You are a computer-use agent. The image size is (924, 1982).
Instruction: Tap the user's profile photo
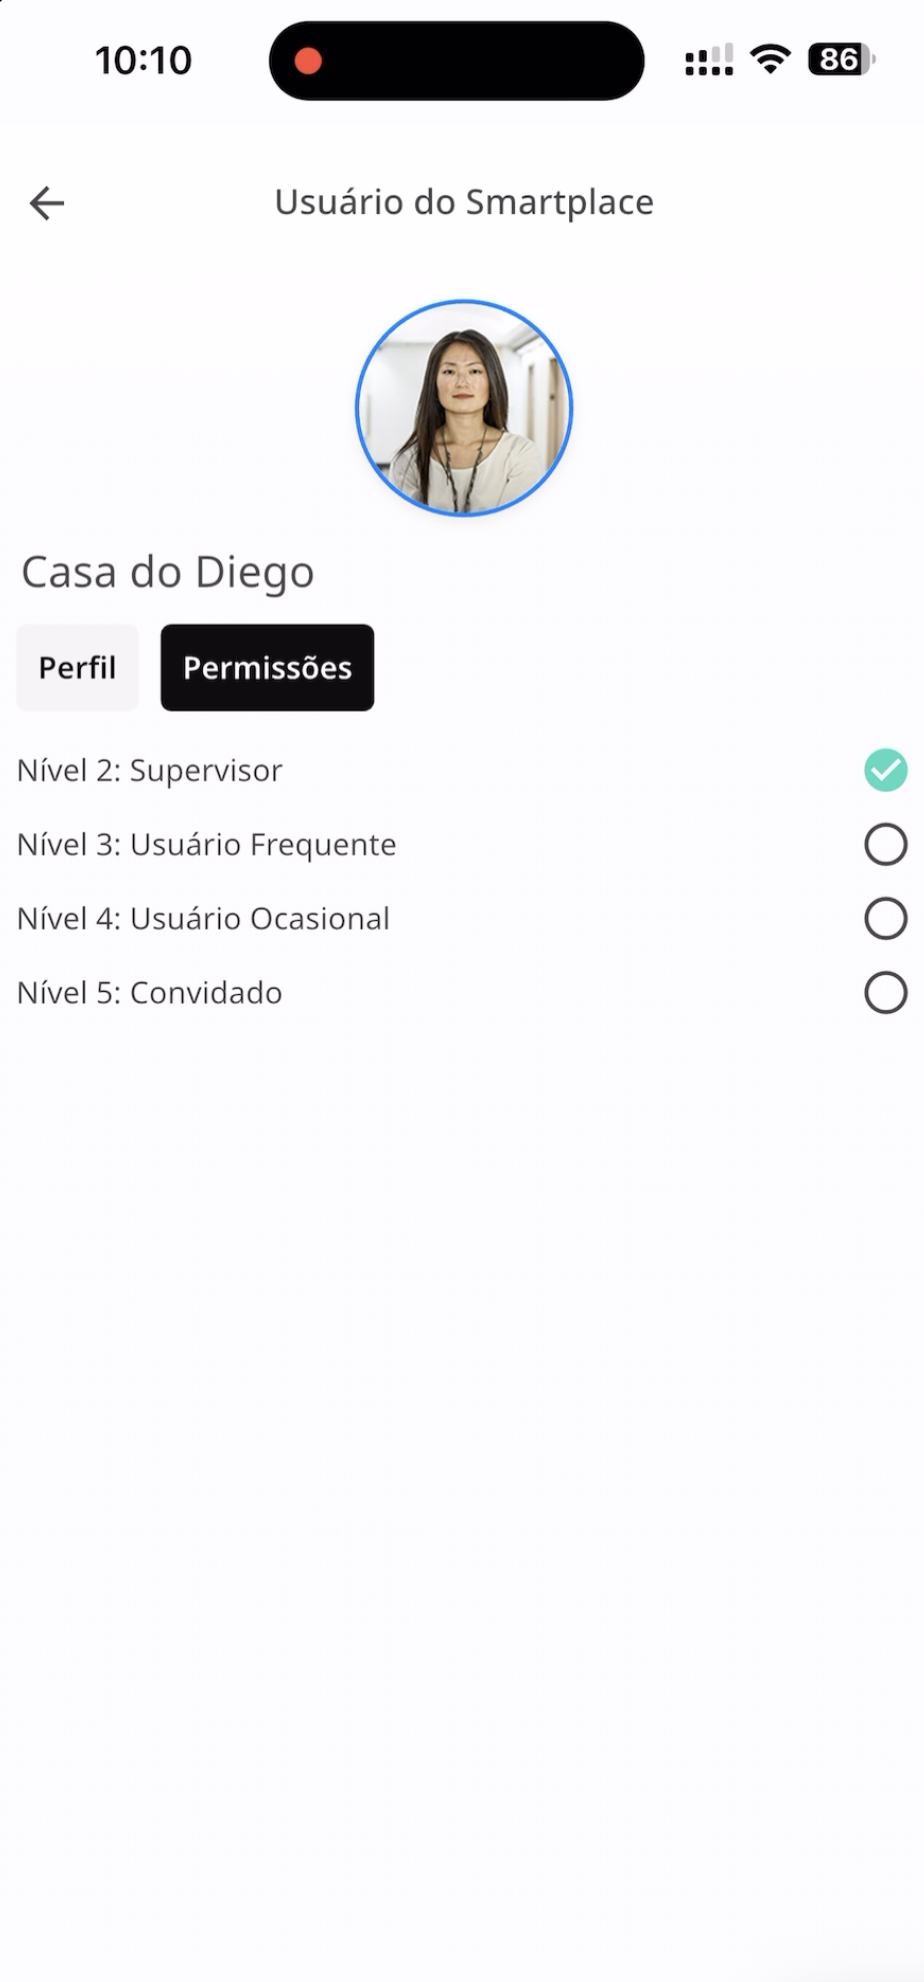464,408
